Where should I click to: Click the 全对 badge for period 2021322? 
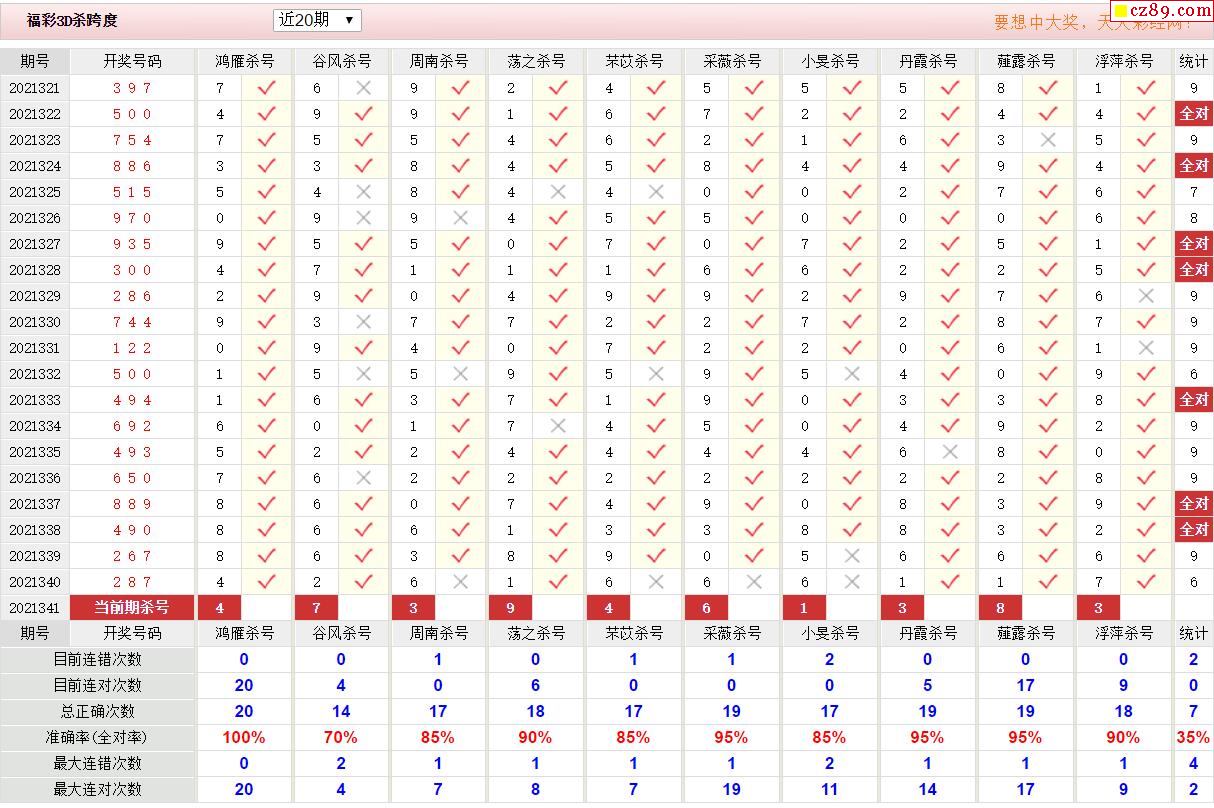click(x=1193, y=114)
